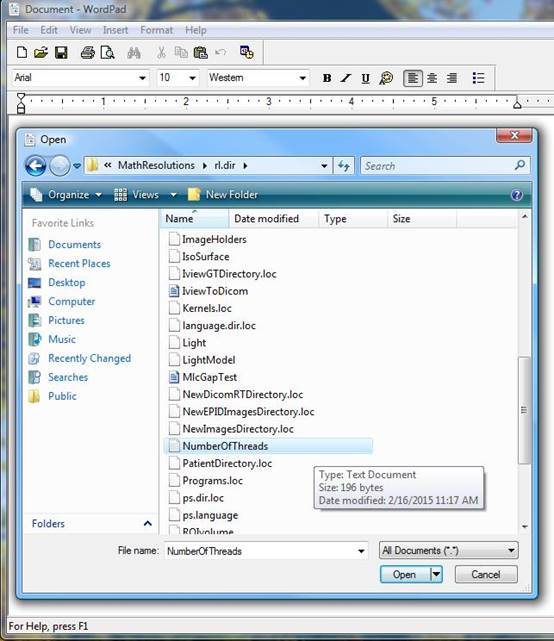
Task: Click the Open folder icon in WordPad toolbar
Action: pos(41,52)
